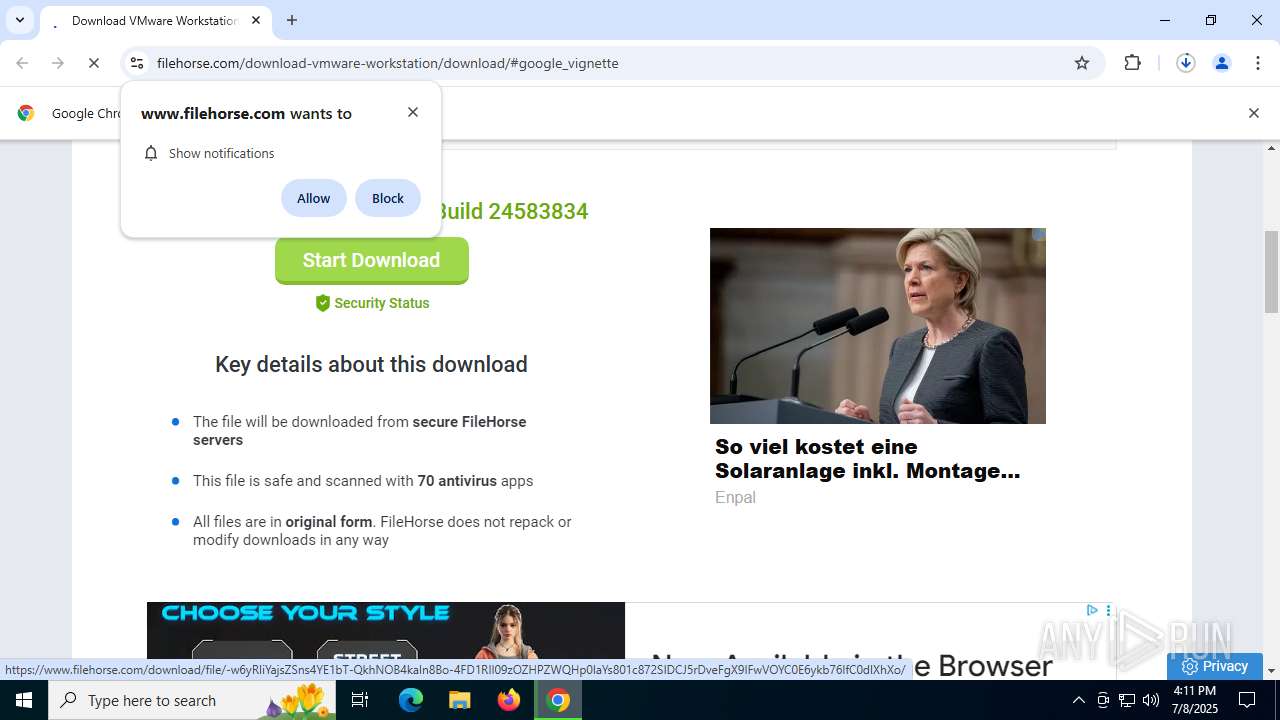Screen dimensions: 1280x720
Task: Close the Download VMware Workstation tab
Action: coord(256,20)
